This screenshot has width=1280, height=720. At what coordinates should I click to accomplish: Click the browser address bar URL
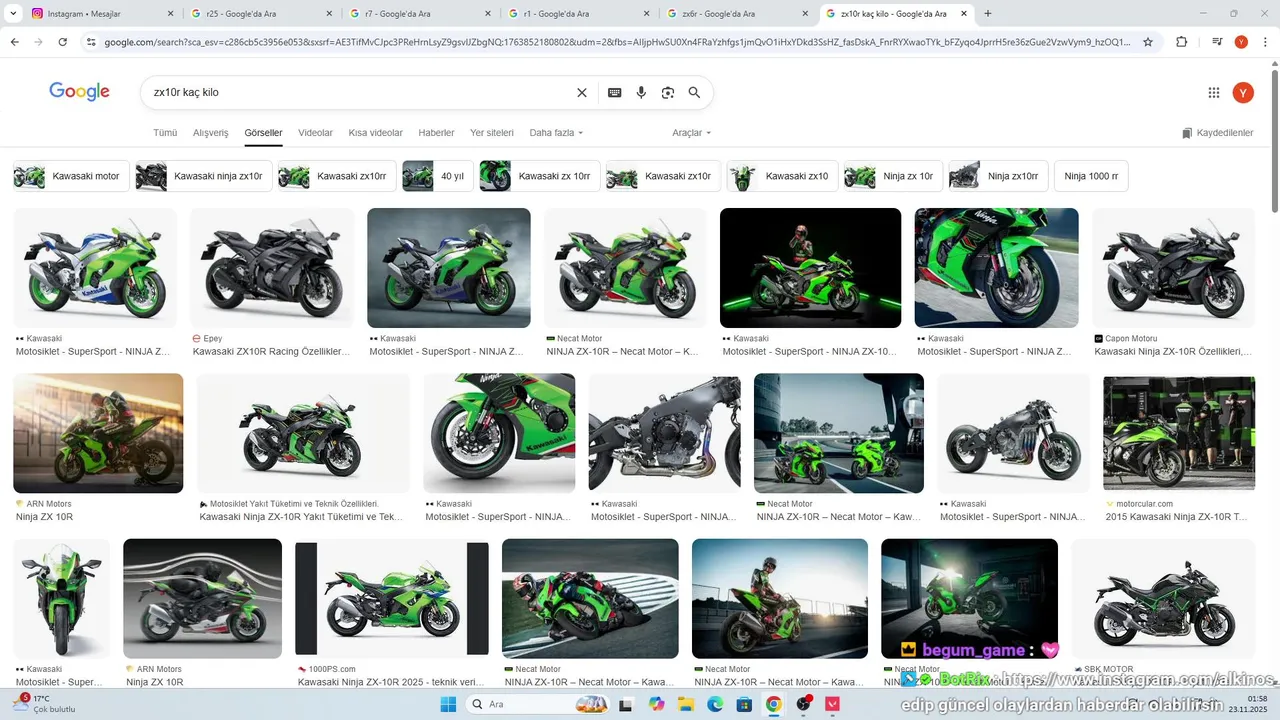coord(617,42)
